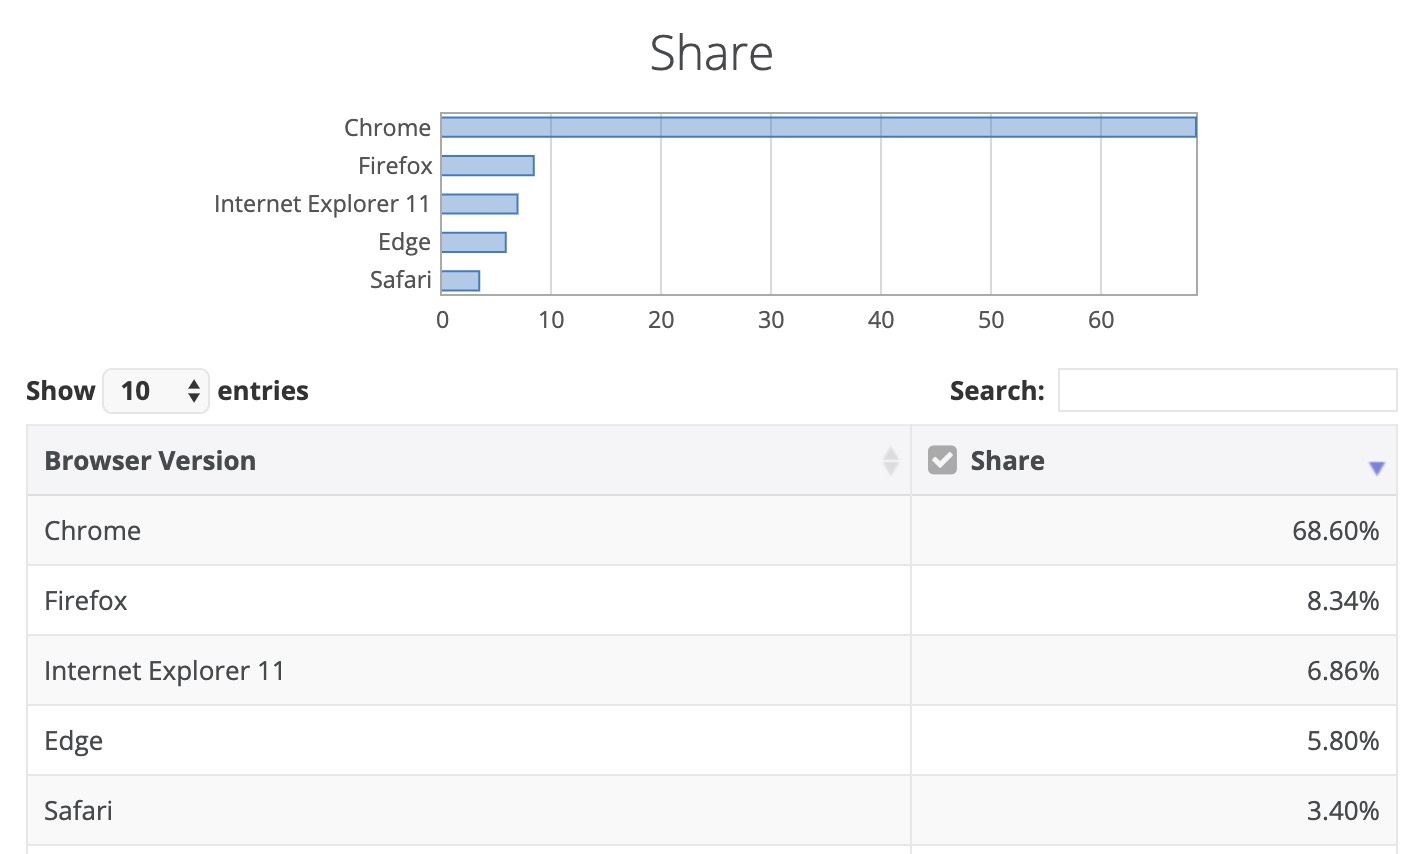Click the Share chart title
Viewport: 1418px width, 854px height.
click(711, 53)
